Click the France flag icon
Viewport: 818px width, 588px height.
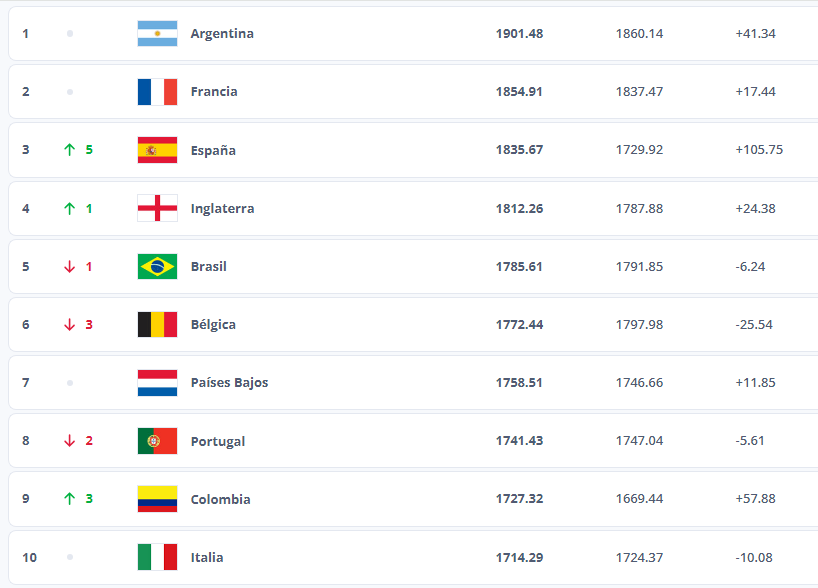click(157, 92)
